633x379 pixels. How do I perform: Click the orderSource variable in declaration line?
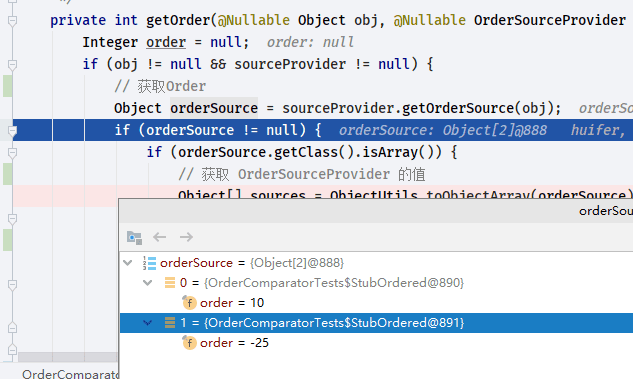pyautogui.click(x=214, y=108)
